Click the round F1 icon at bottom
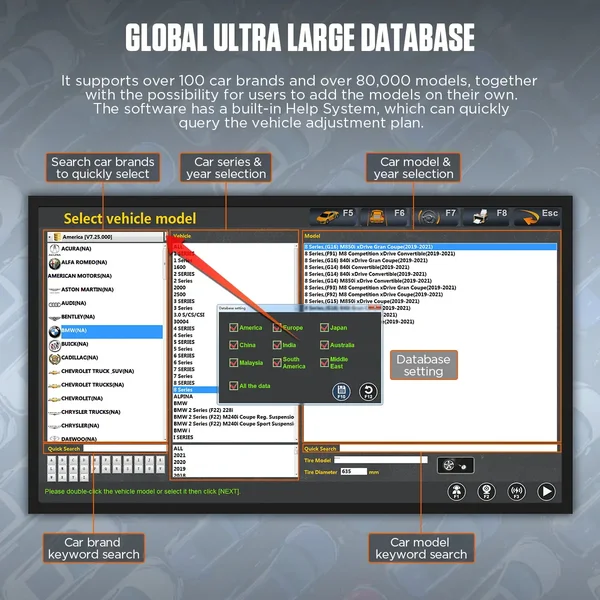Viewport: 600px width, 600px height. pyautogui.click(x=457, y=491)
